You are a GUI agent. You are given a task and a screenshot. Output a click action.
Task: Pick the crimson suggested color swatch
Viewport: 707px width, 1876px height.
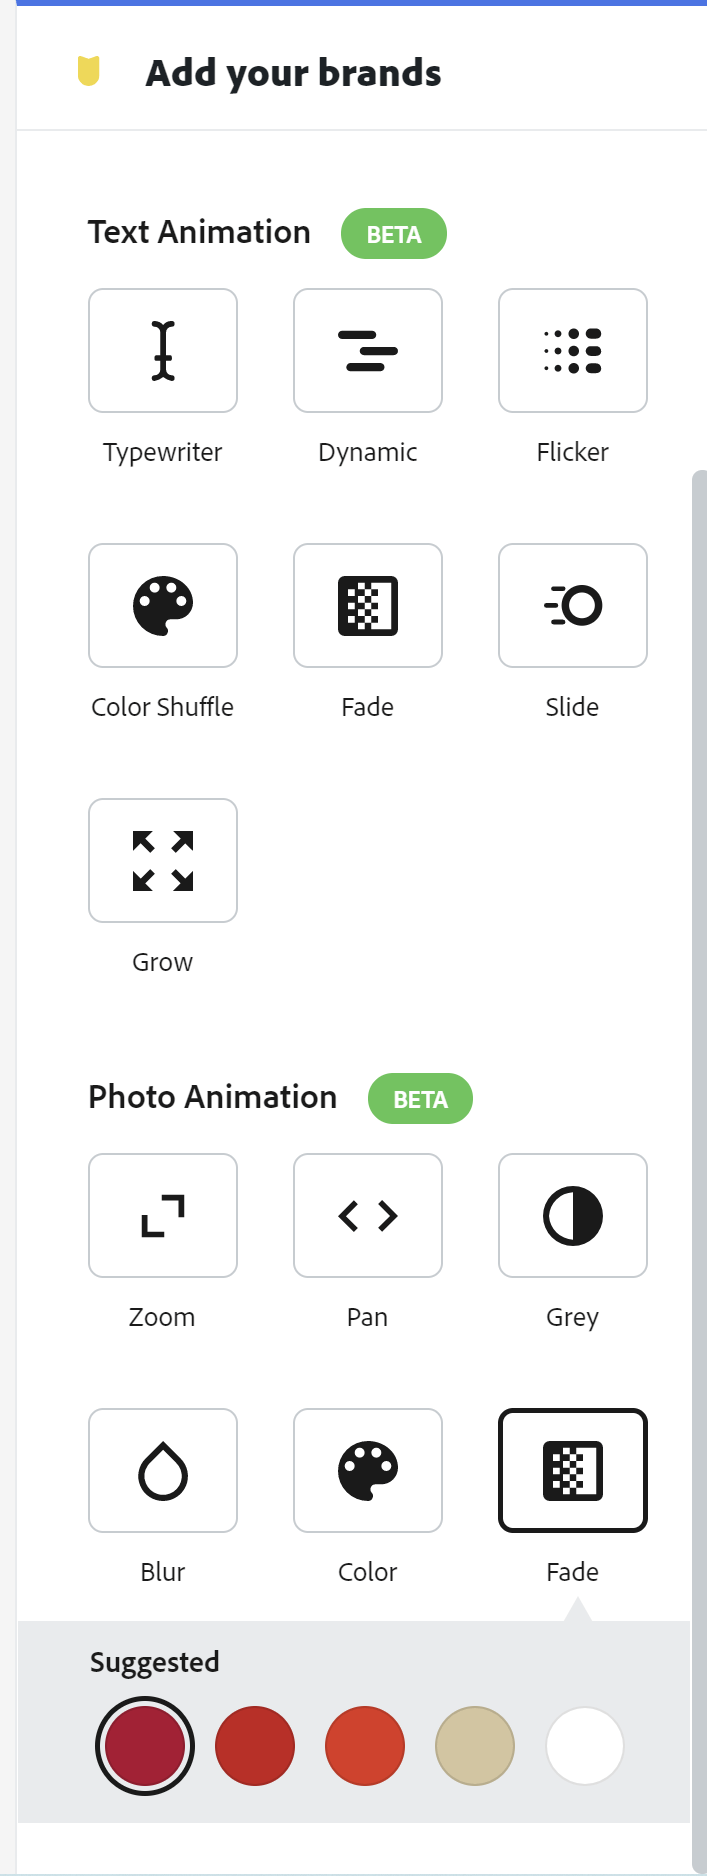point(145,1746)
